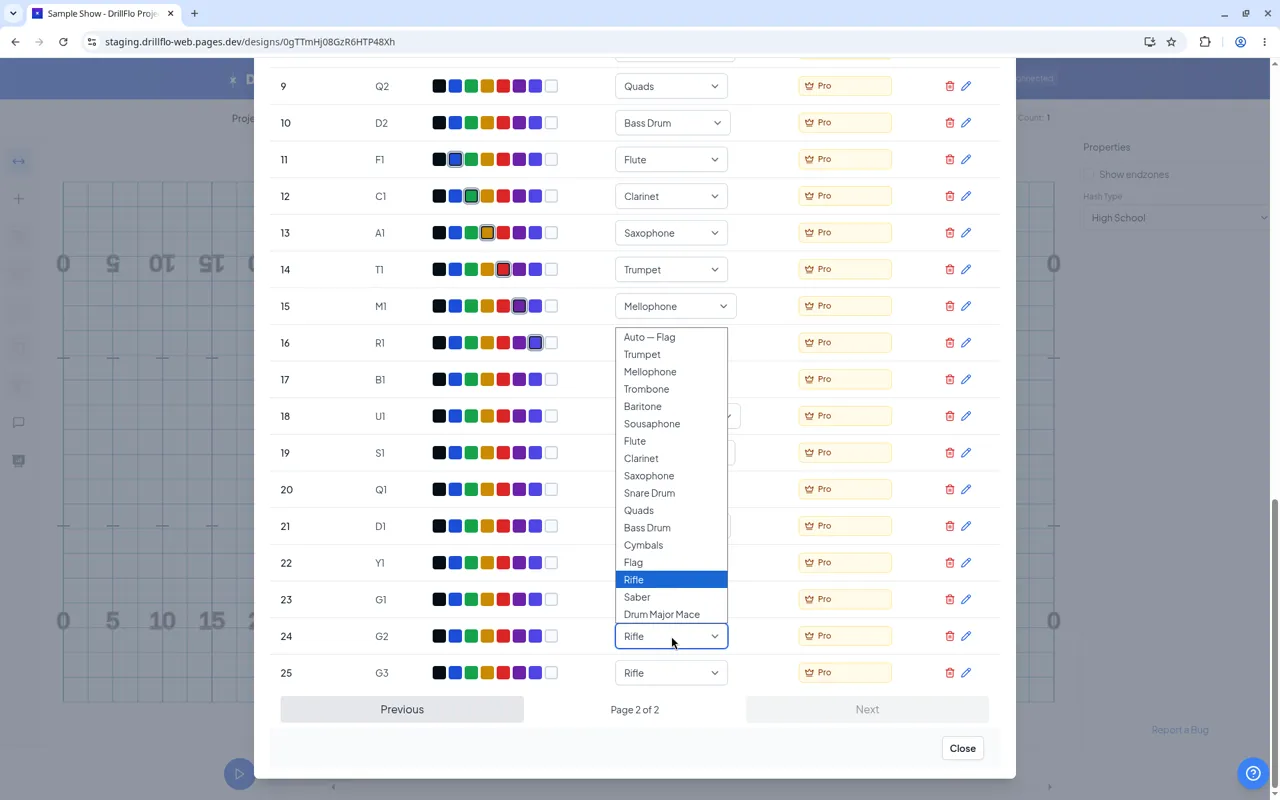Viewport: 1280px width, 800px height.
Task: Choose the green swatch in row 21 D1
Action: pyautogui.click(x=471, y=526)
